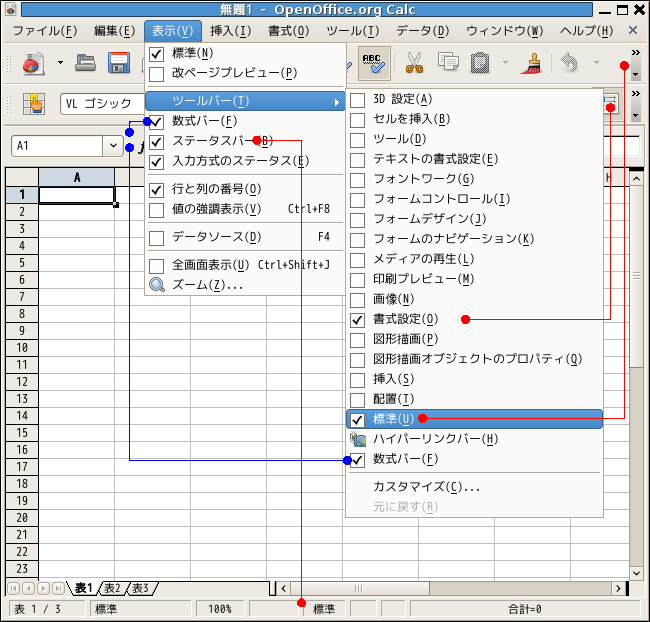Screen dimensions: 650x622
Task: Open the paste options dropdown arrow
Action: tap(505, 63)
